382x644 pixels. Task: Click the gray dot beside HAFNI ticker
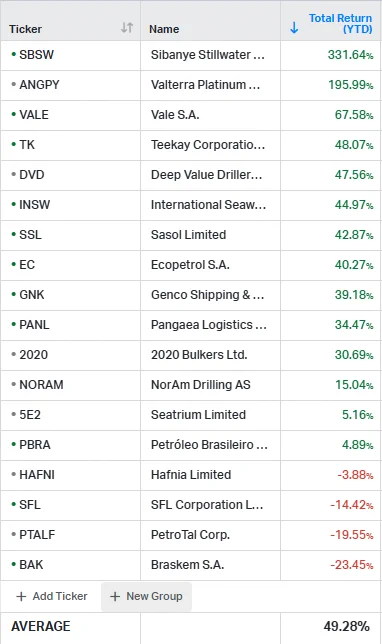point(14,474)
